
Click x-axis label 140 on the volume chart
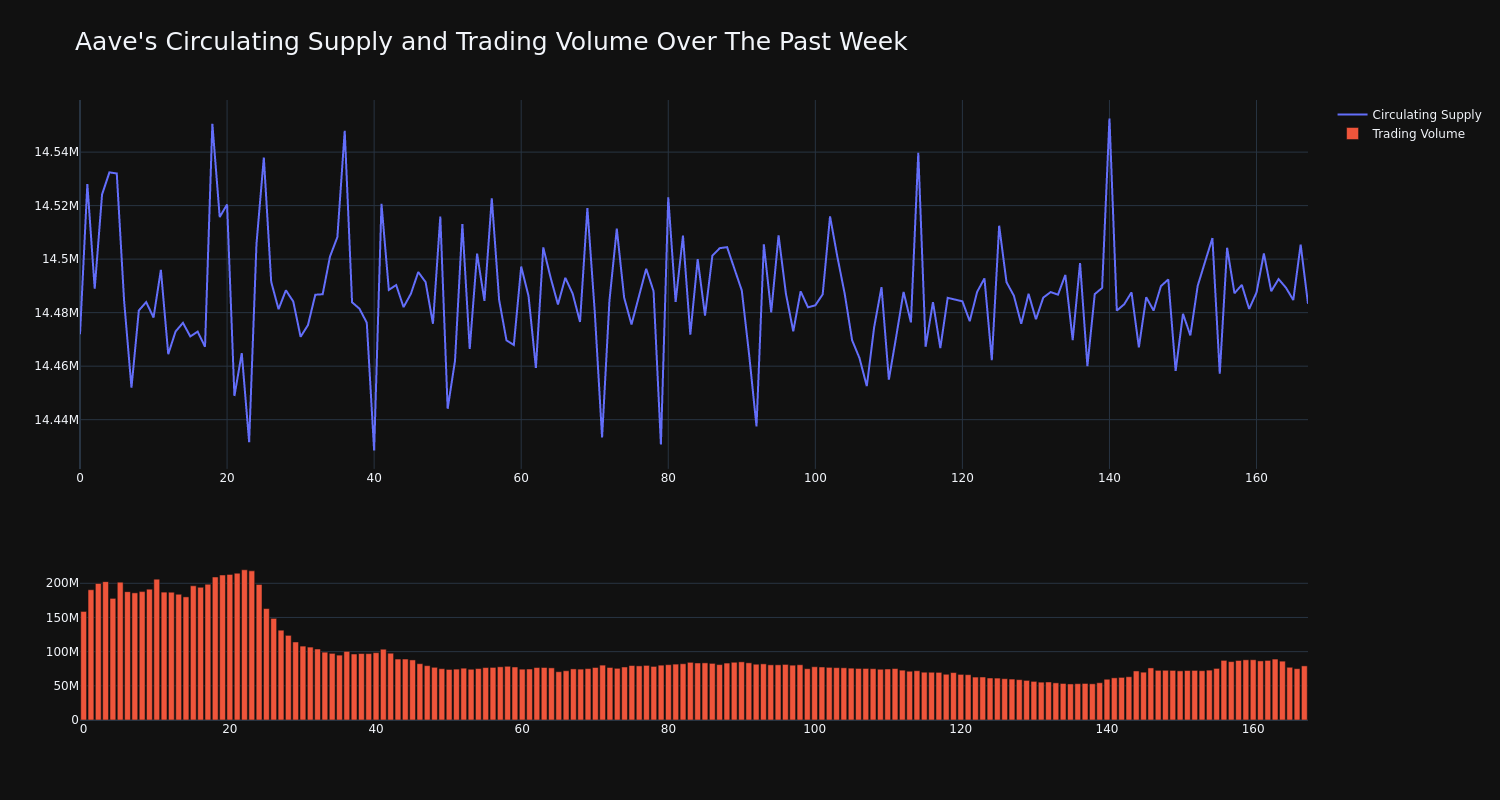click(x=1107, y=729)
